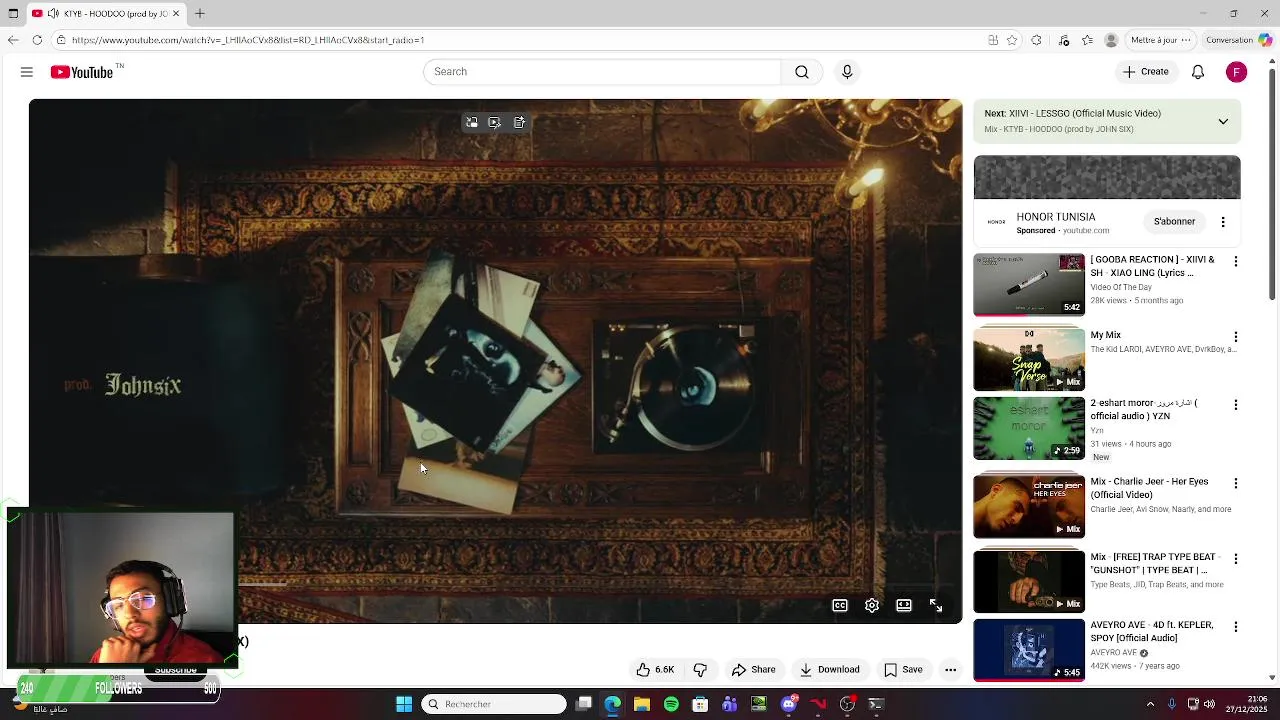Open a new browser tab
Image resolution: width=1280 pixels, height=720 pixels.
point(200,13)
